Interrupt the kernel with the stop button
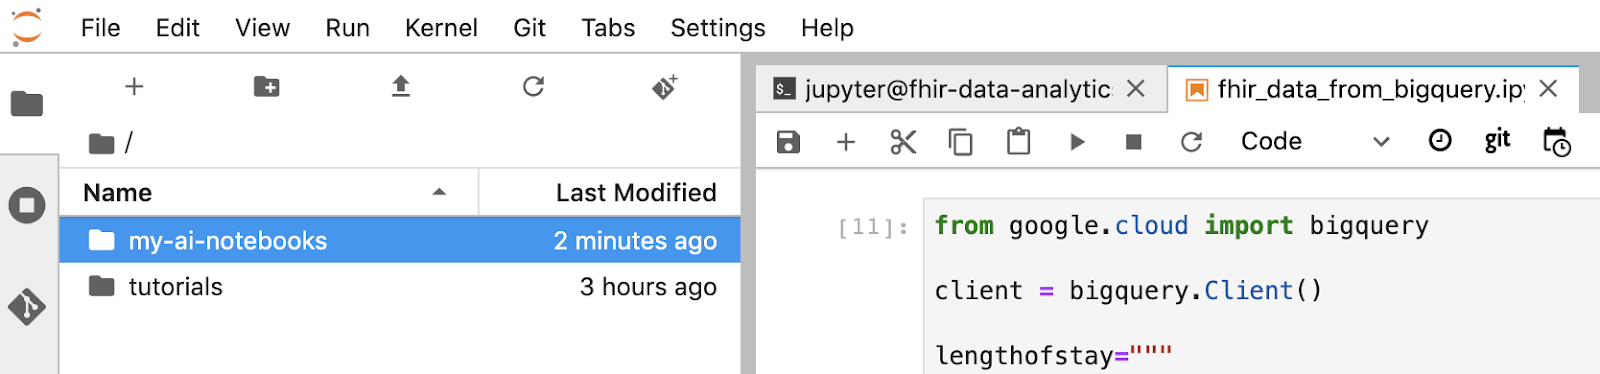This screenshot has width=1600, height=374. (x=1133, y=142)
